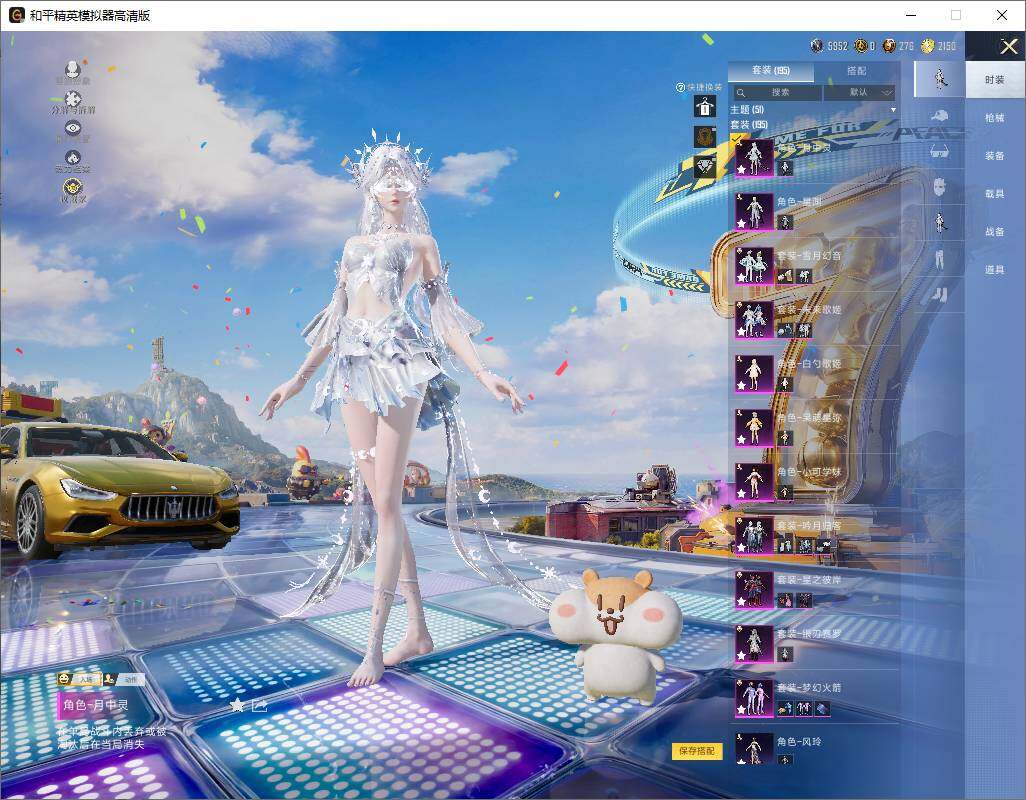Click the hanger quick-change wardrobe icon

(x=704, y=106)
